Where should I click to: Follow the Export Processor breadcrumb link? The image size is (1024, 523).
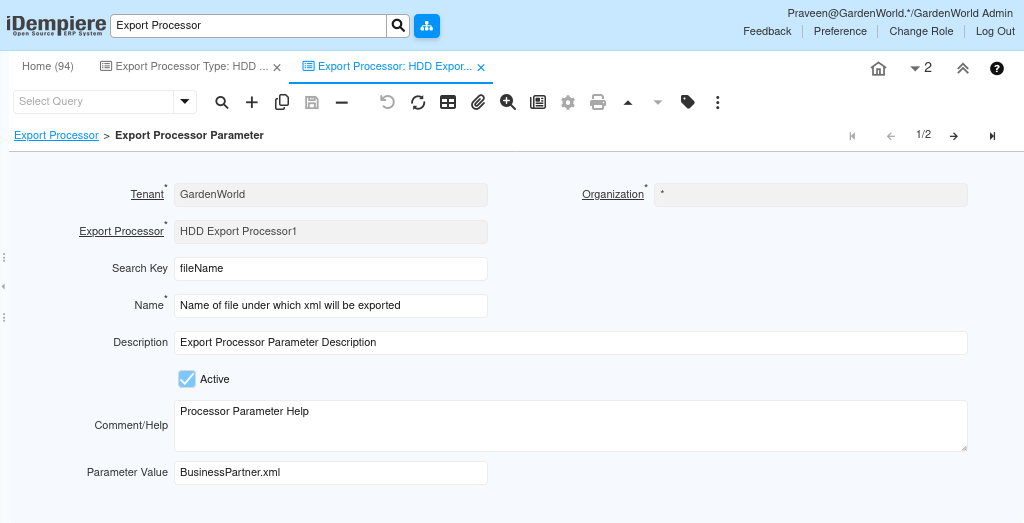[x=56, y=135]
